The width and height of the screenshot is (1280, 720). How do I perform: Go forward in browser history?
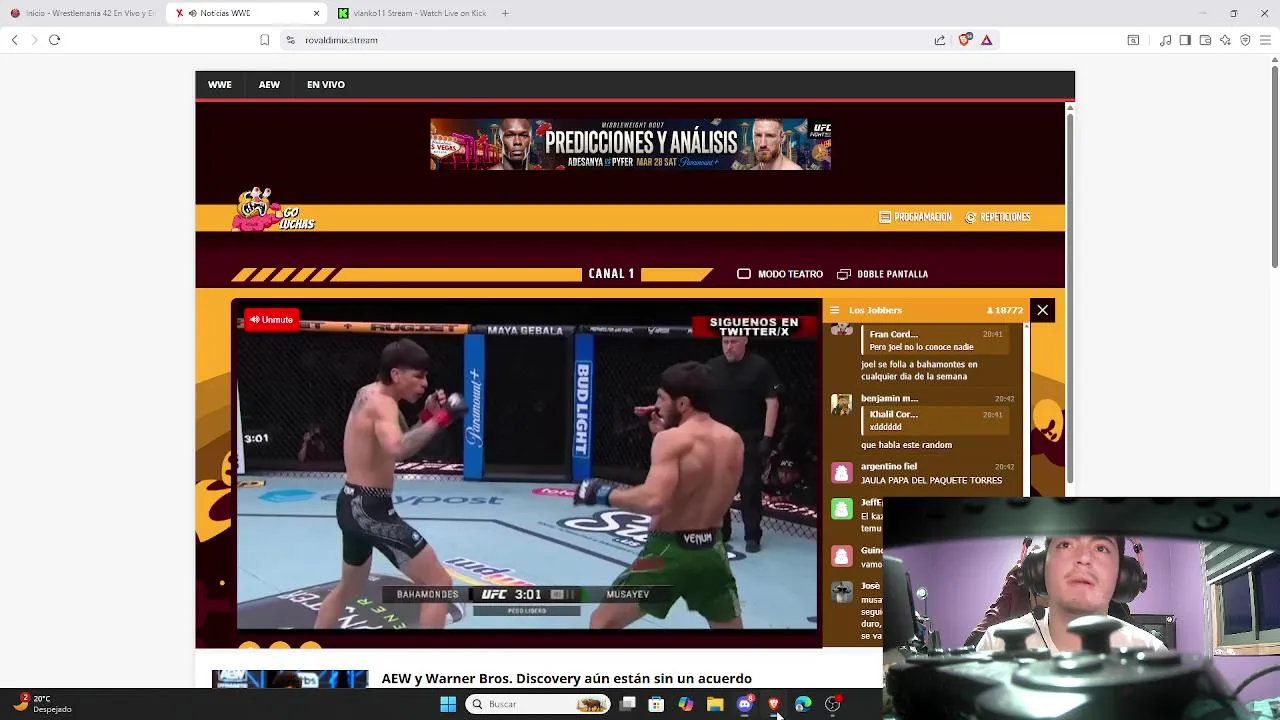pyautogui.click(x=34, y=40)
